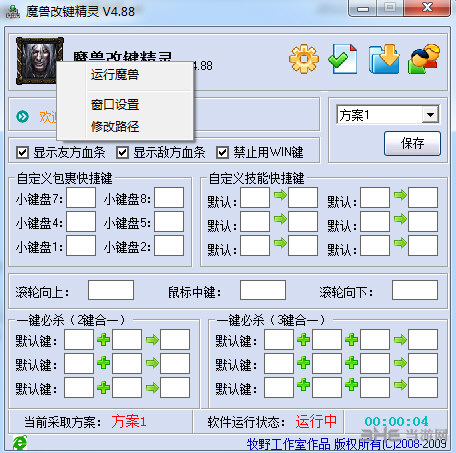
Task: Click the 小键盘5 hotkey input box
Action: pos(169,221)
